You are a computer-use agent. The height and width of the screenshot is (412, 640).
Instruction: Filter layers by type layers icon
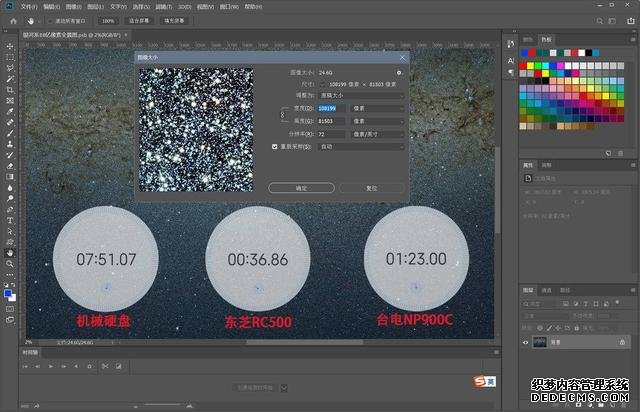pos(586,304)
